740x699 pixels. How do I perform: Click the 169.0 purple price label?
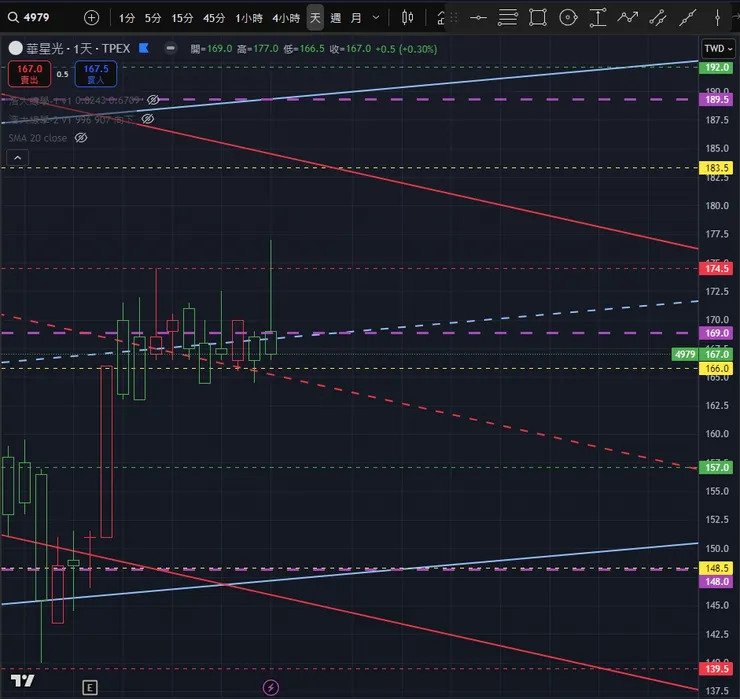point(716,333)
